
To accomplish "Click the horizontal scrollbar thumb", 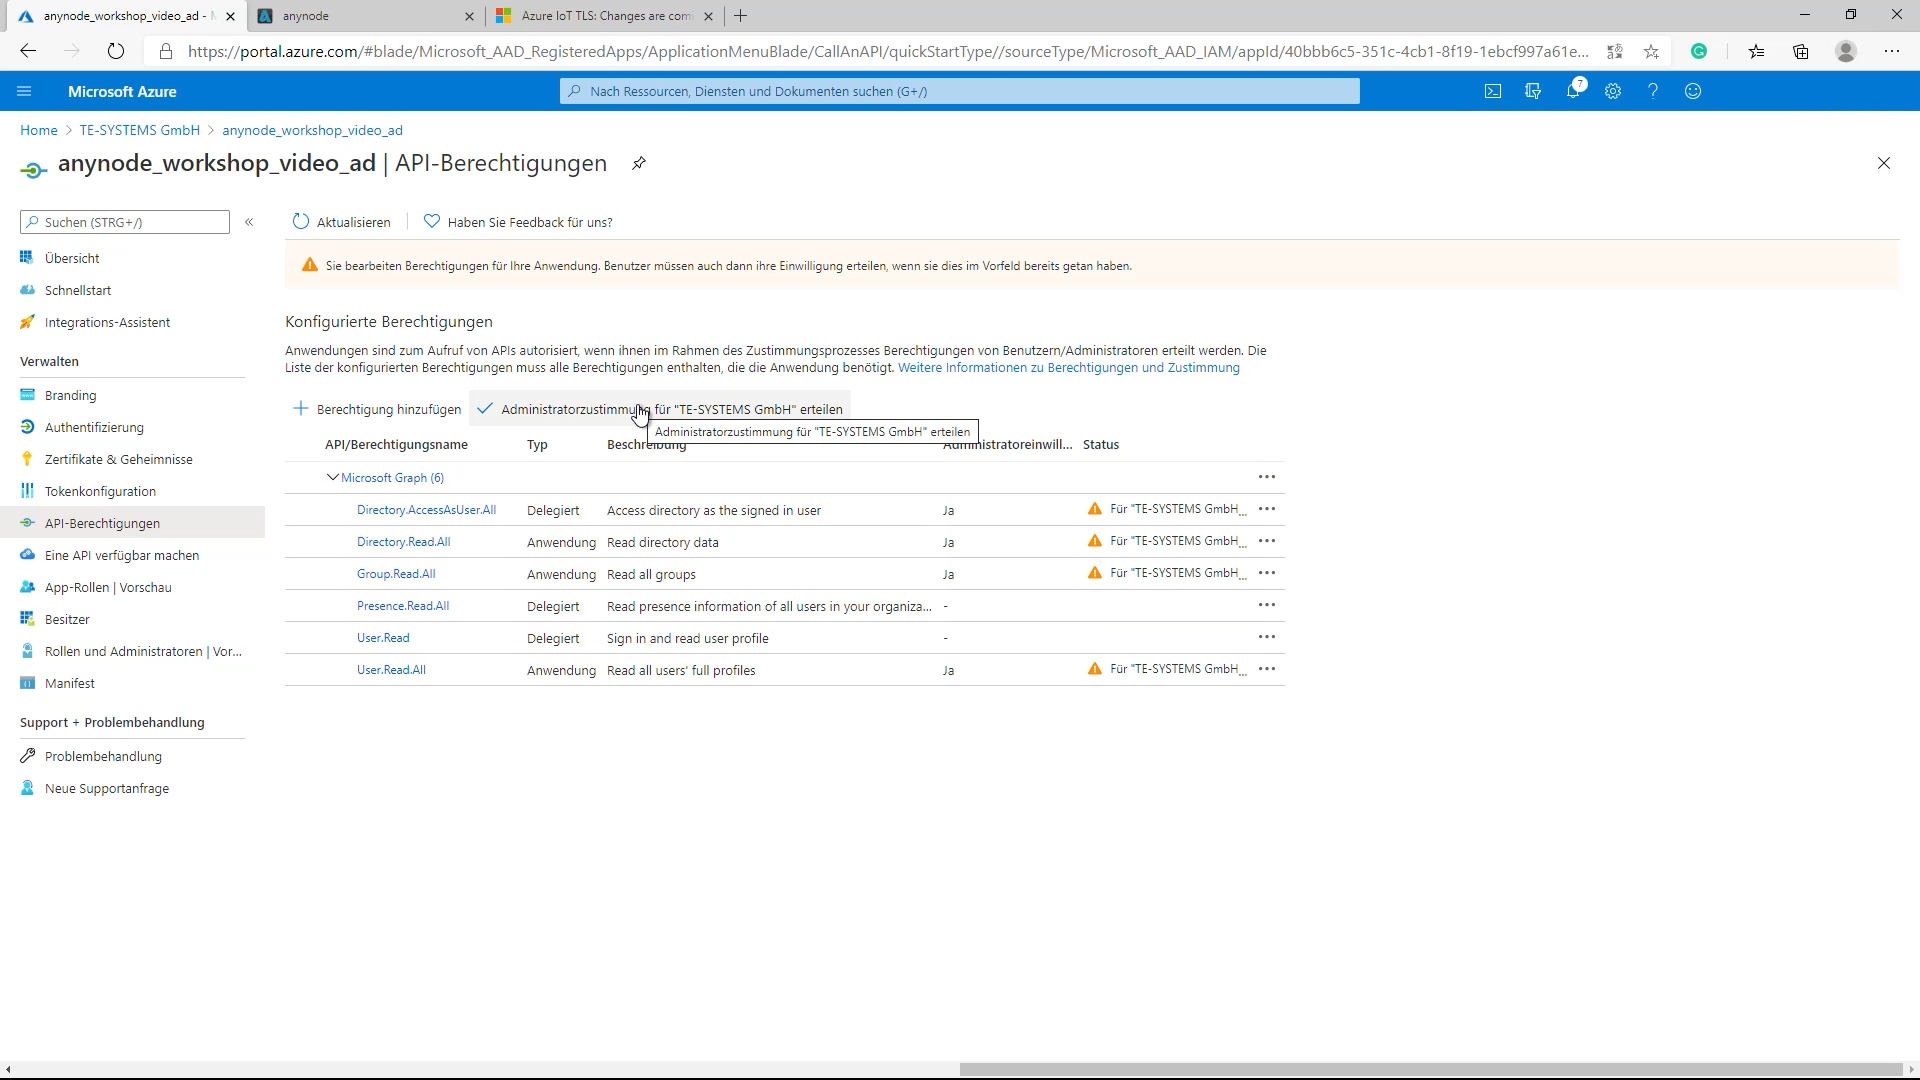I will click(x=1430, y=1069).
